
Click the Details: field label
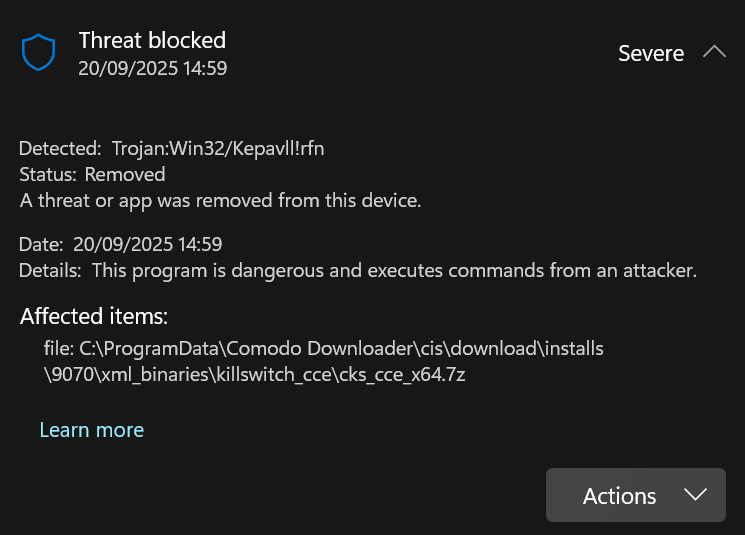click(52, 270)
